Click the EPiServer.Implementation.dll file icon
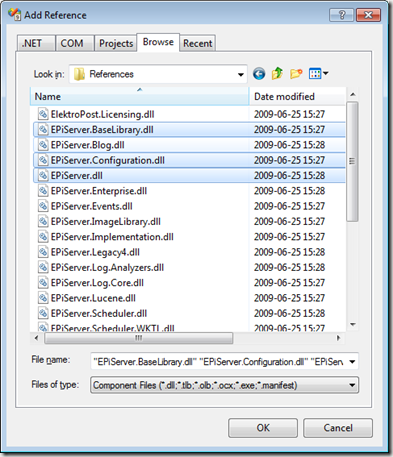Viewport: 393px width, 457px height. 43,237
